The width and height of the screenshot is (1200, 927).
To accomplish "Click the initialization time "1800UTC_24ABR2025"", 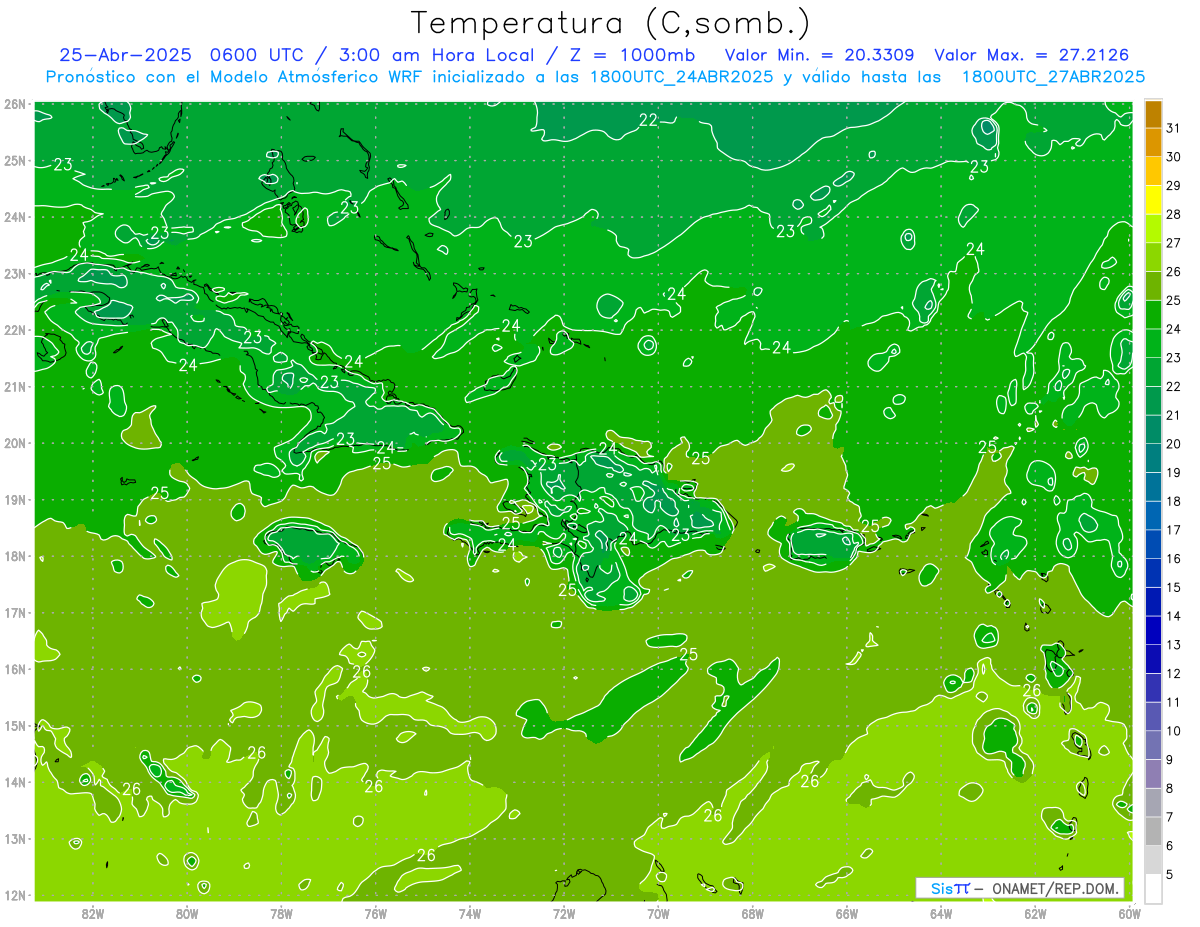I will (681, 77).
